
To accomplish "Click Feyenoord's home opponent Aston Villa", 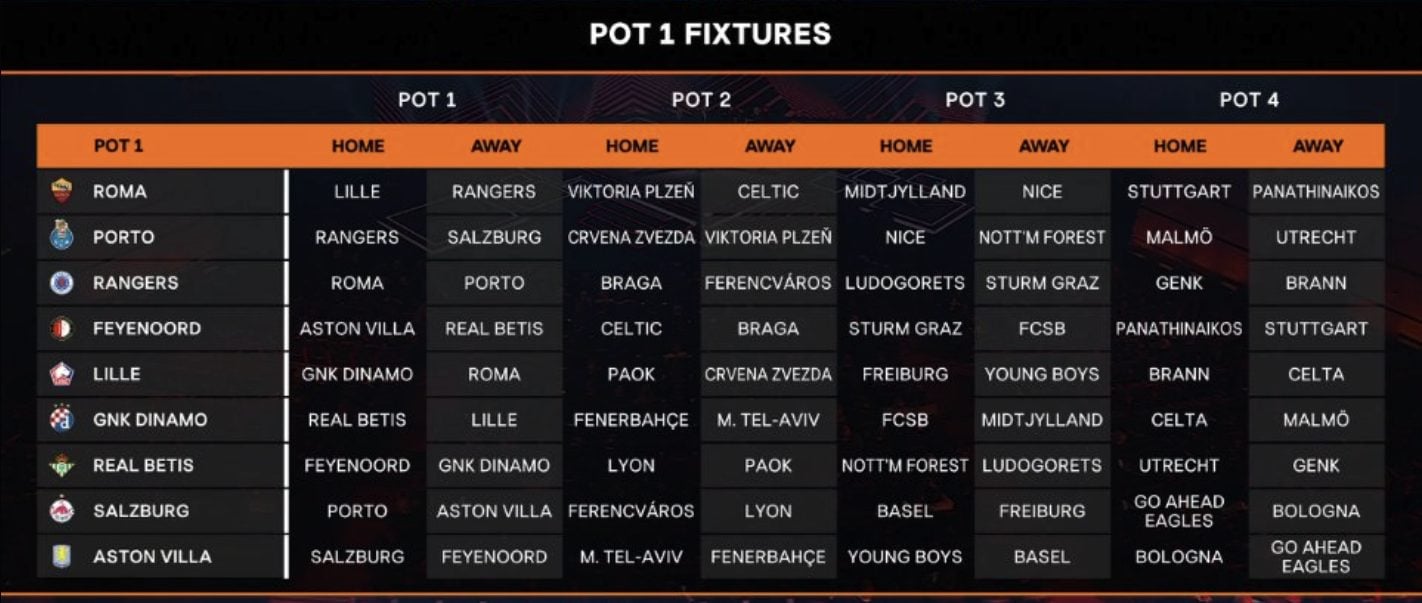I will click(357, 328).
